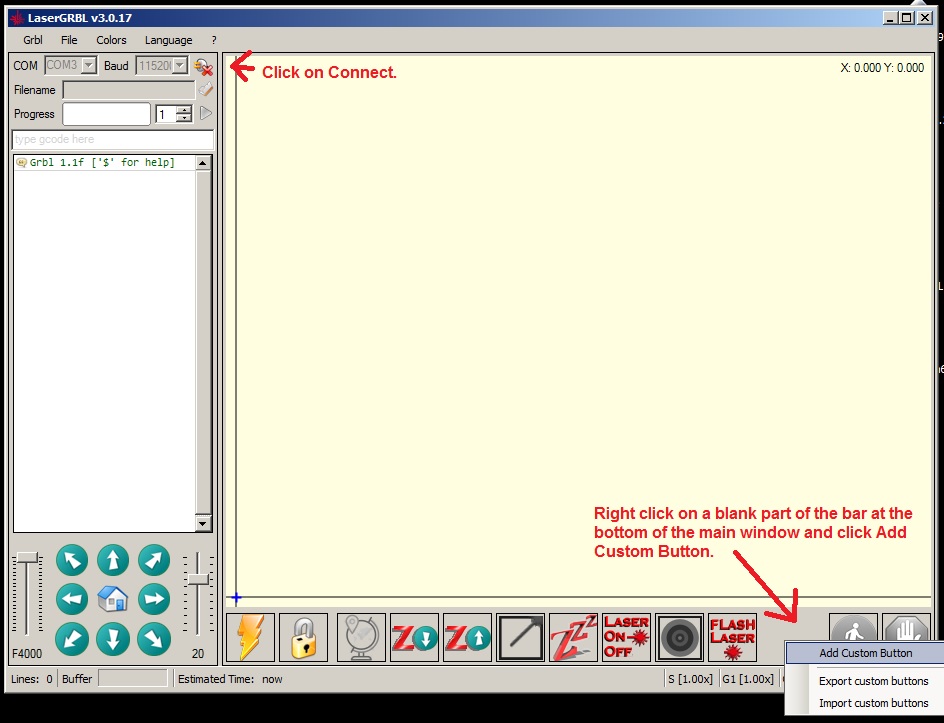Image resolution: width=944 pixels, height=723 pixels.
Task: Click the 'Lines: 0' status entry
Action: (32, 679)
